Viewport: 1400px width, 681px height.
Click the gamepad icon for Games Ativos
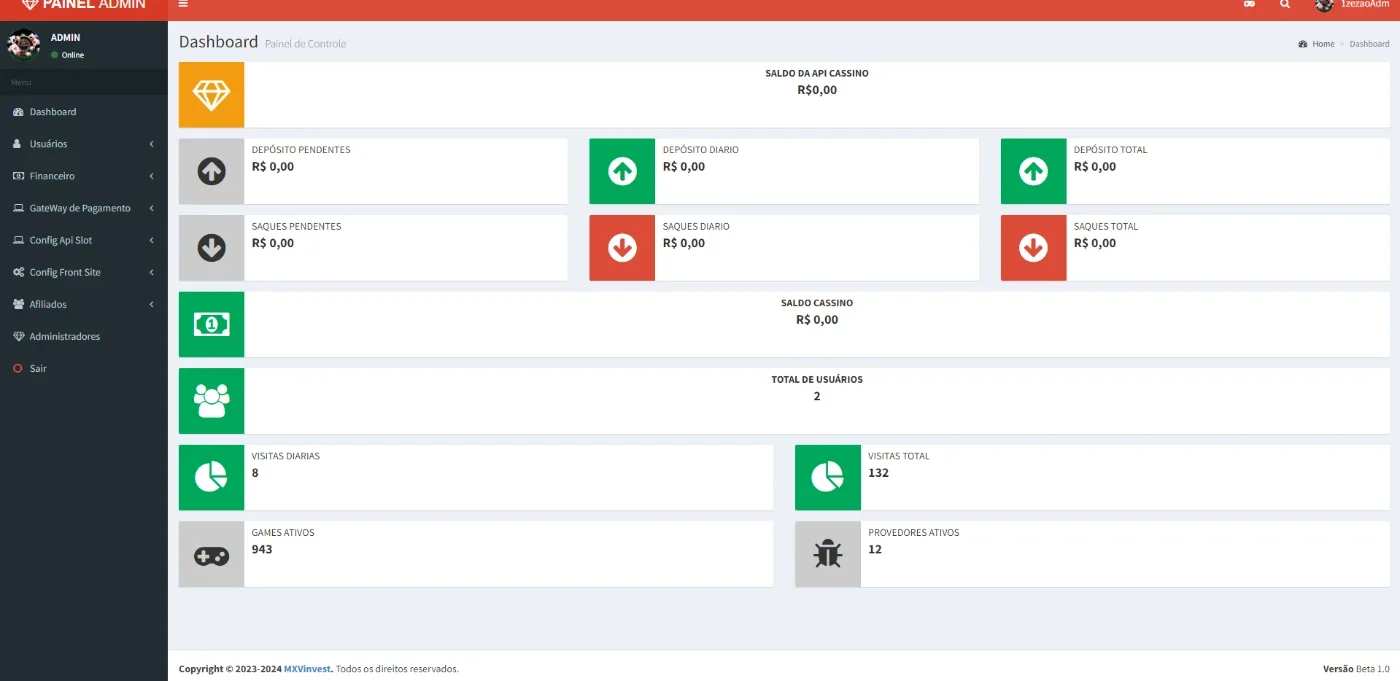coord(211,554)
